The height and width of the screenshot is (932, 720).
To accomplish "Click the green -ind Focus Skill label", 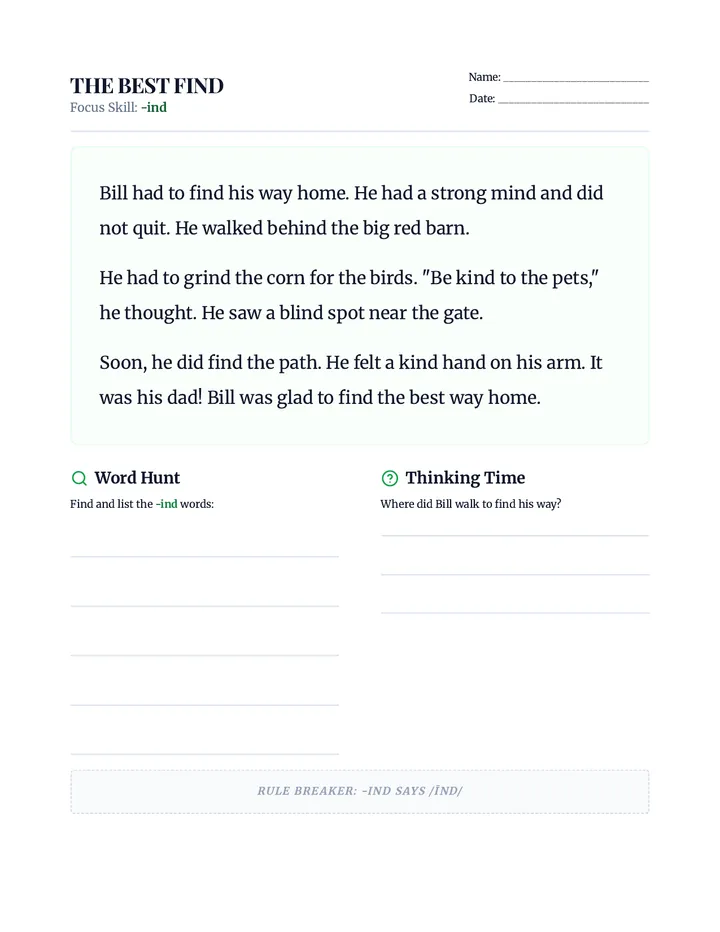I will tap(154, 108).
